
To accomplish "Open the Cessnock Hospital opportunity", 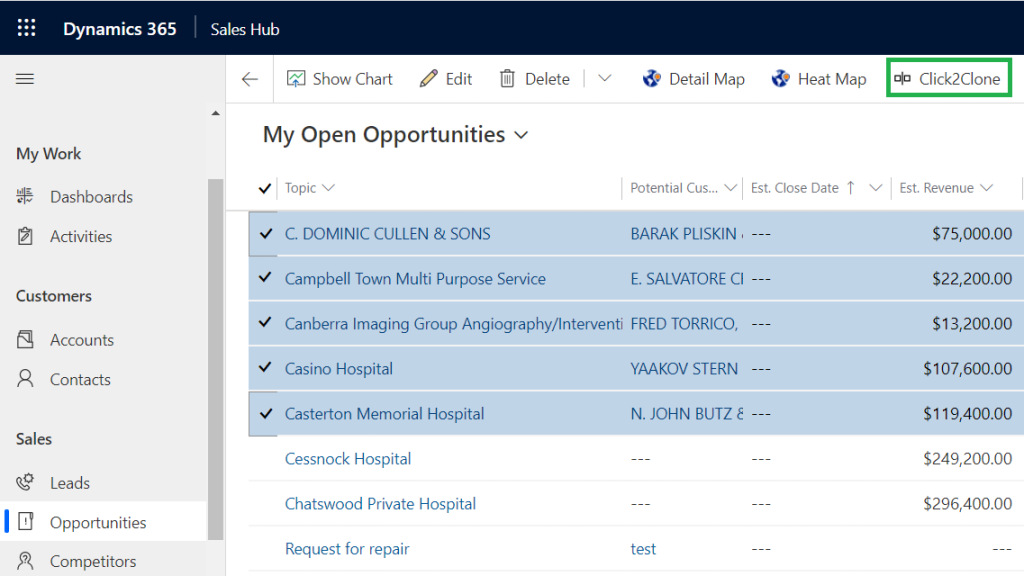I will (x=348, y=458).
